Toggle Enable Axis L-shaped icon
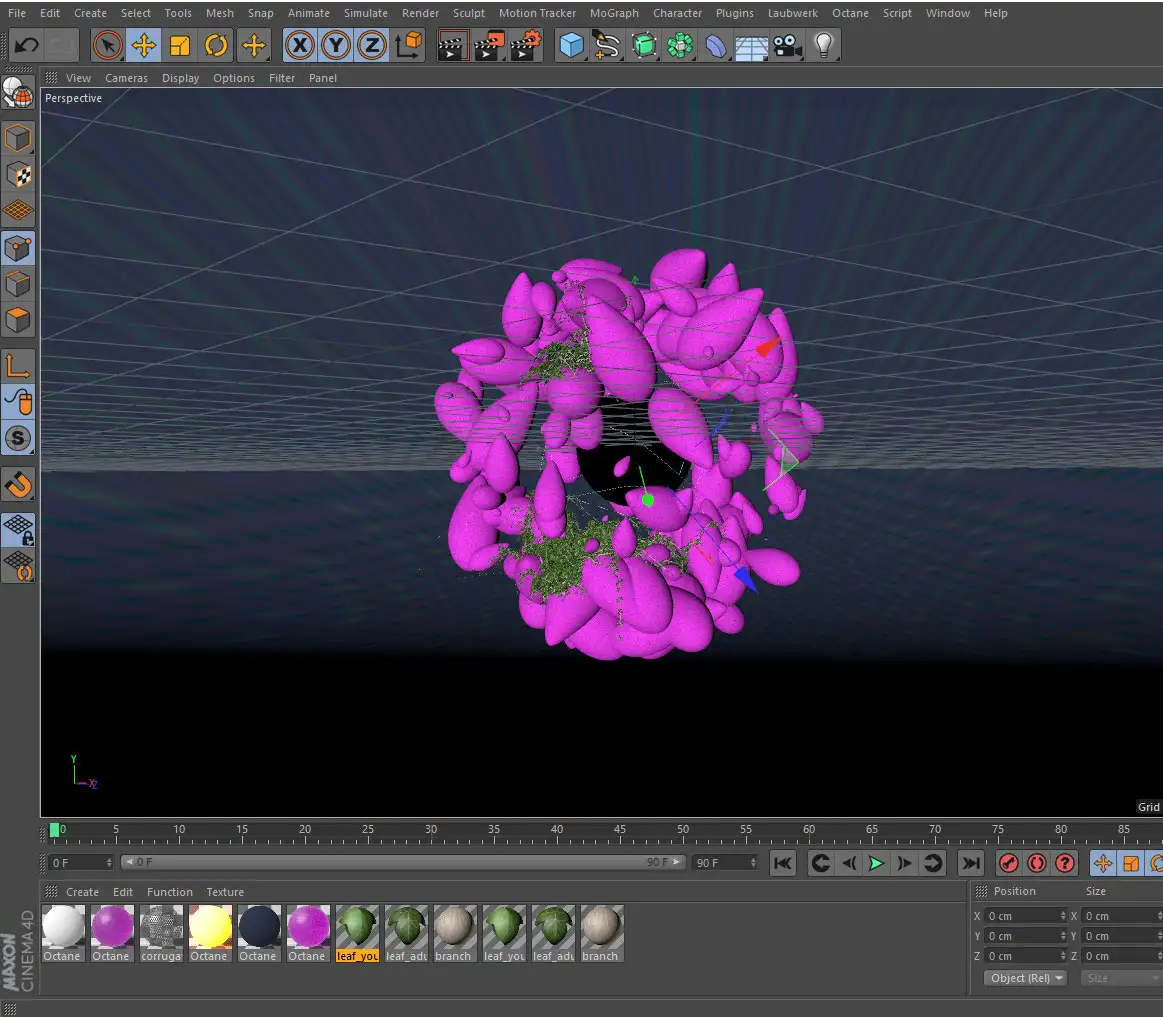Screen dimensions: 1163x1017 point(18,366)
